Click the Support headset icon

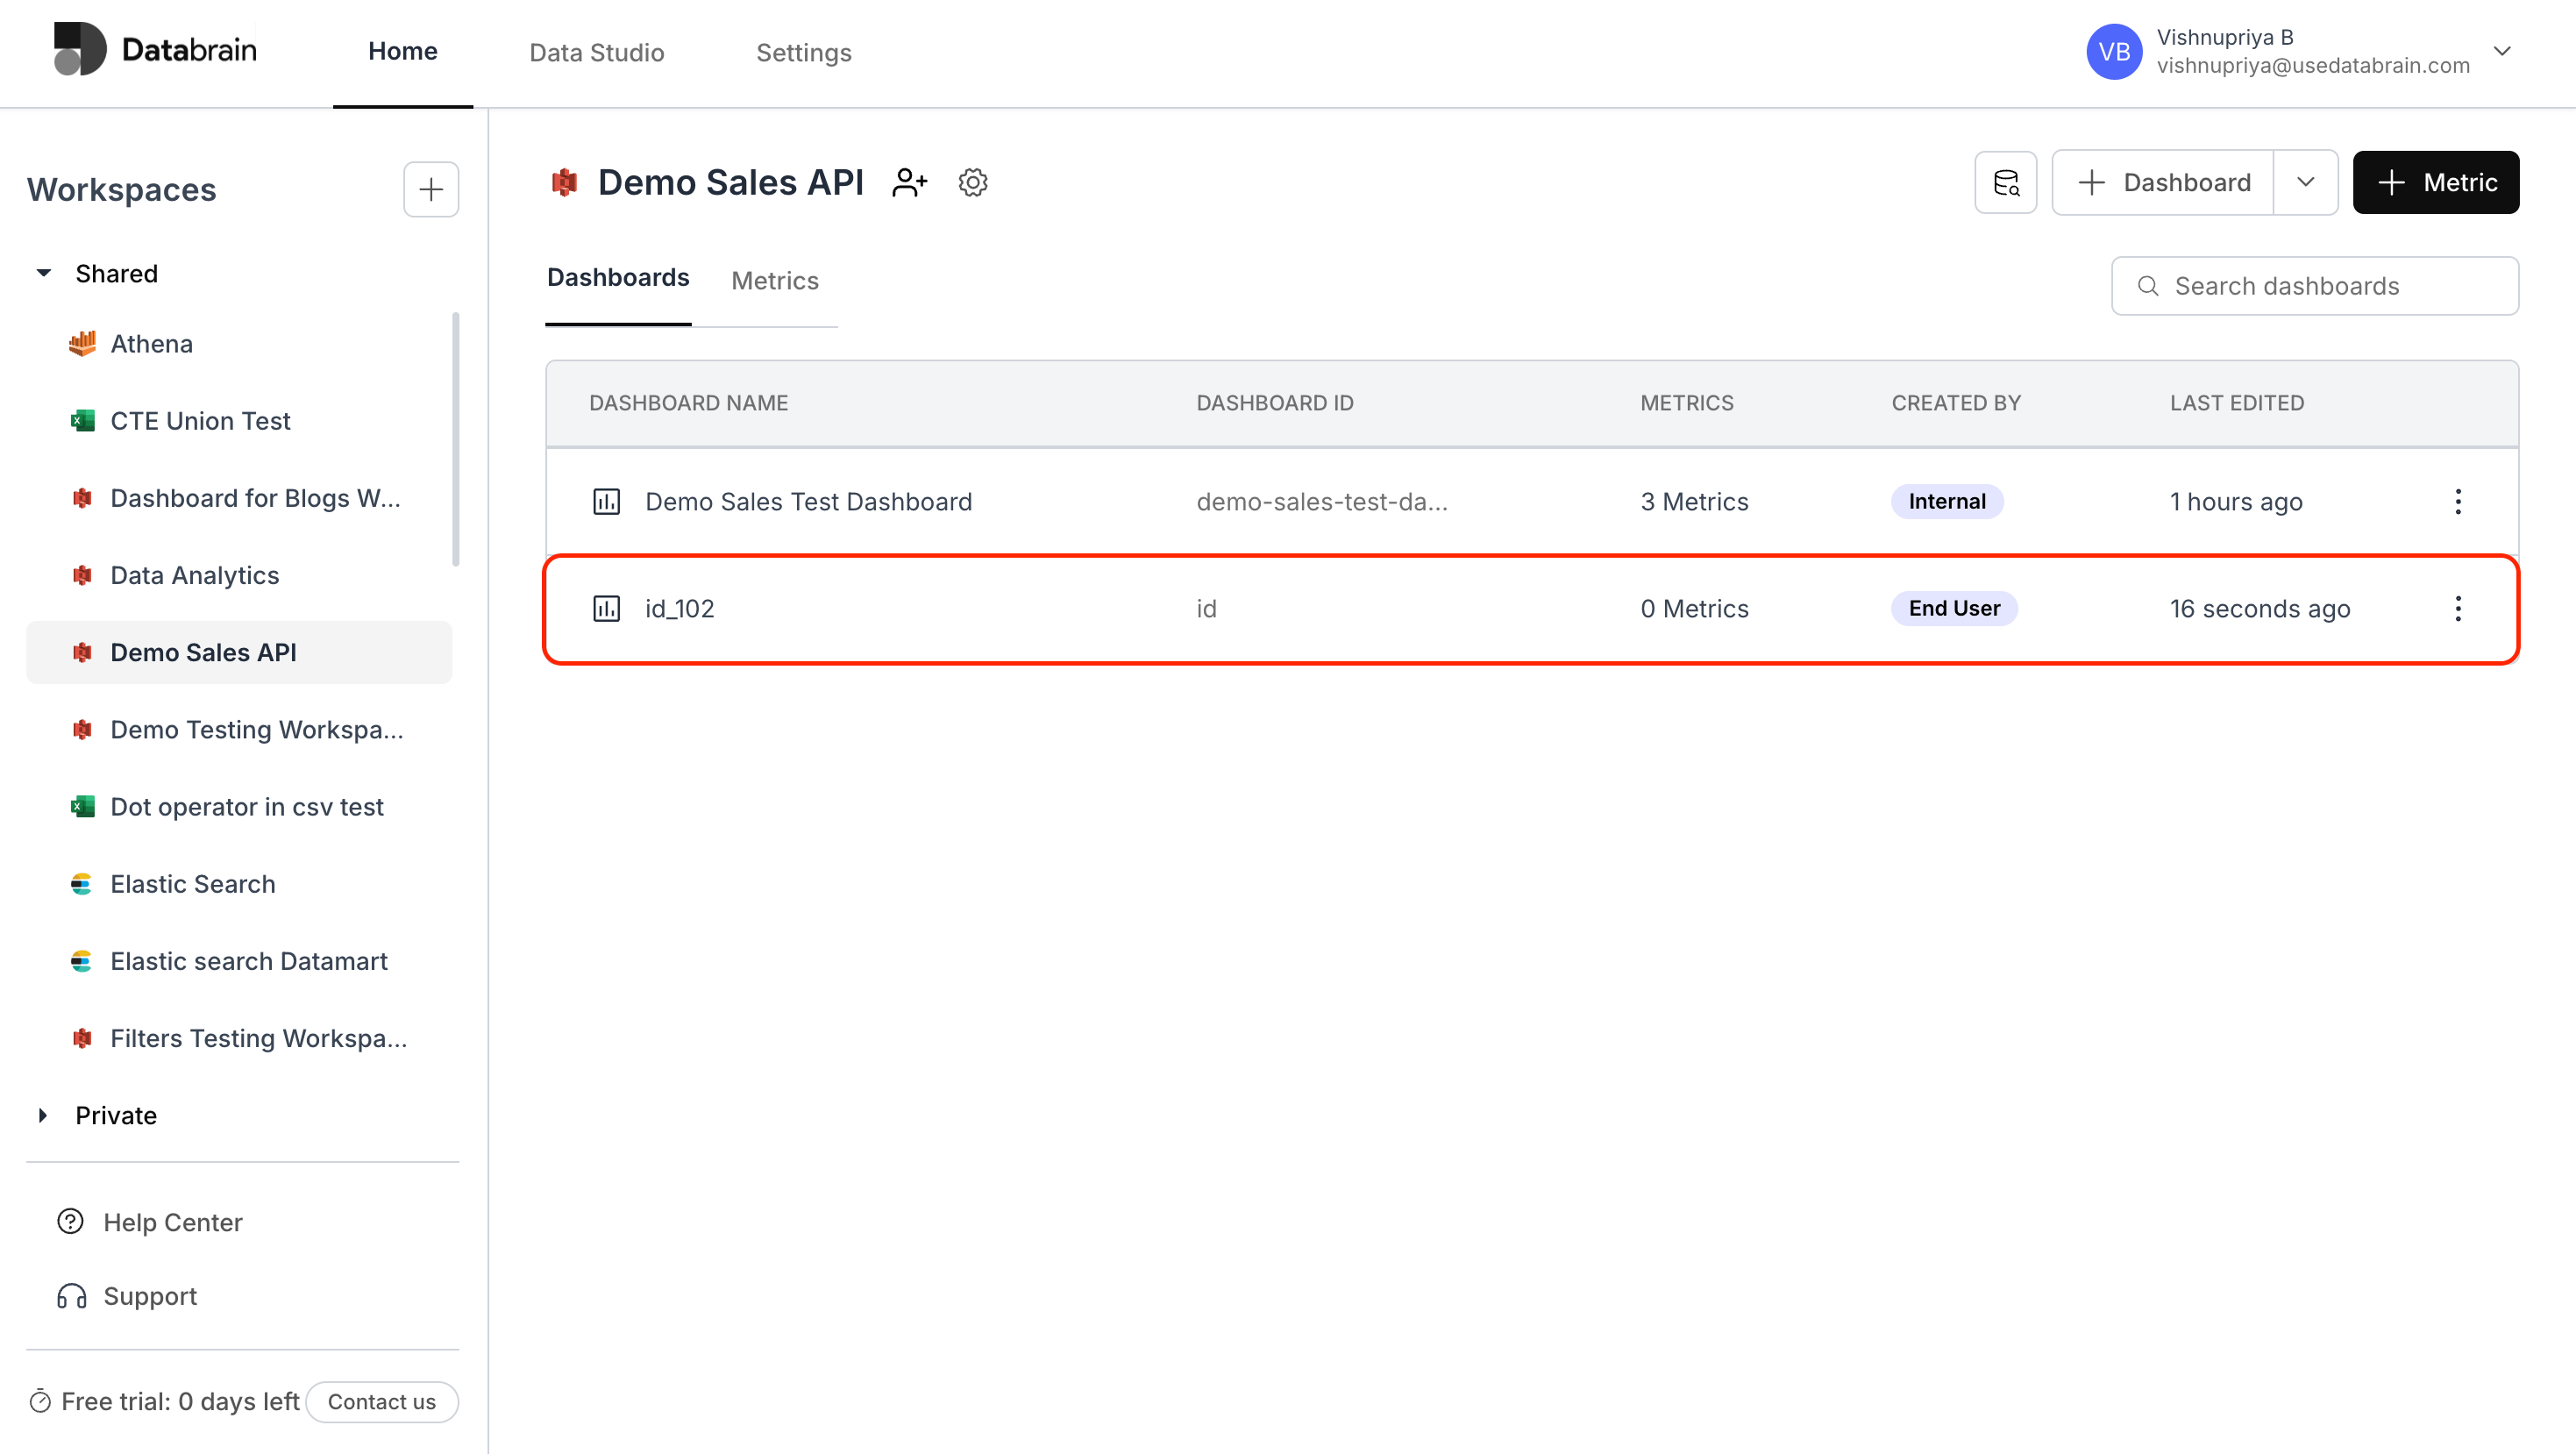[x=71, y=1296]
